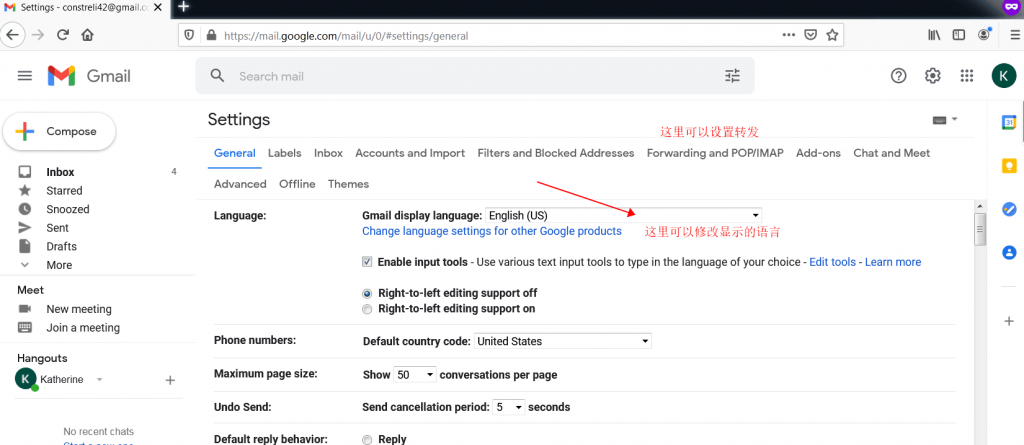Select Reply default behavior radio
Image resolution: width=1024 pixels, height=445 pixels.
tap(367, 439)
